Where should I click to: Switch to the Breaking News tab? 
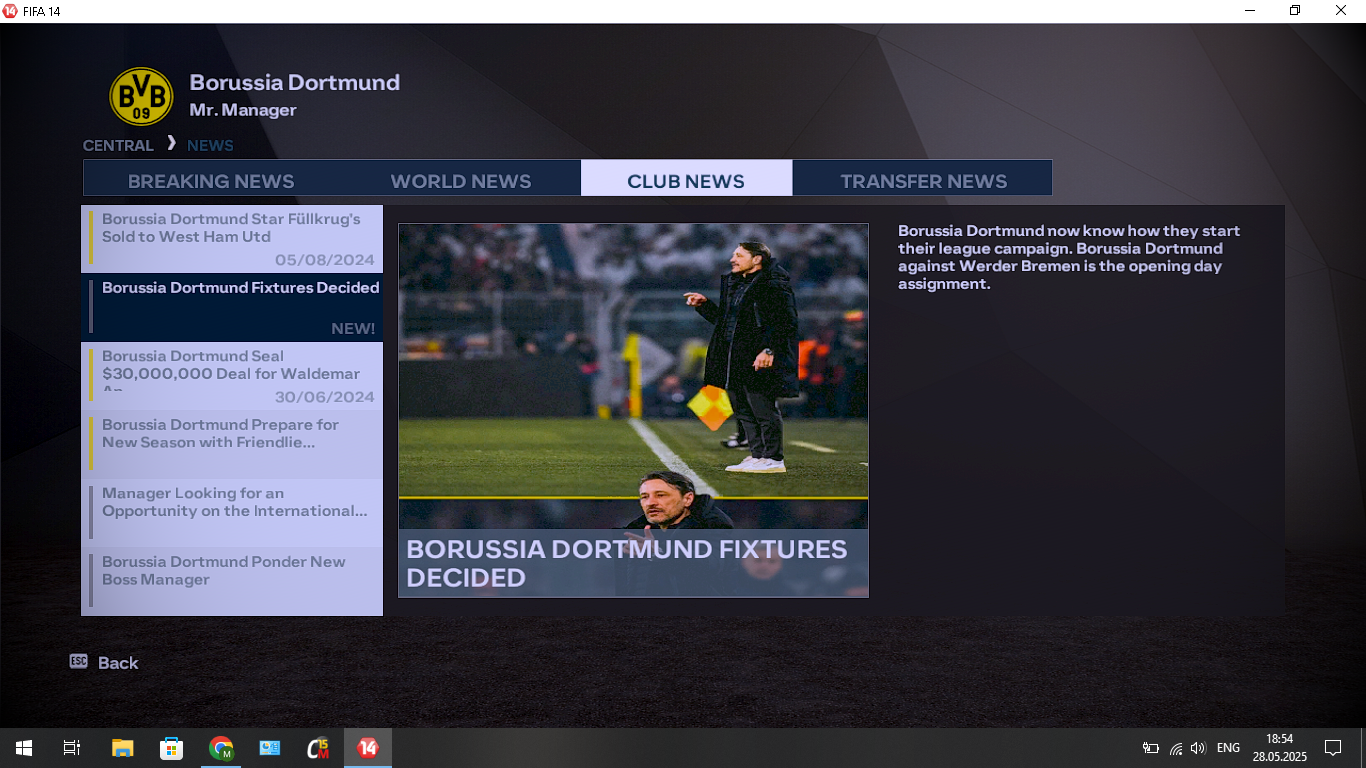[211, 181]
